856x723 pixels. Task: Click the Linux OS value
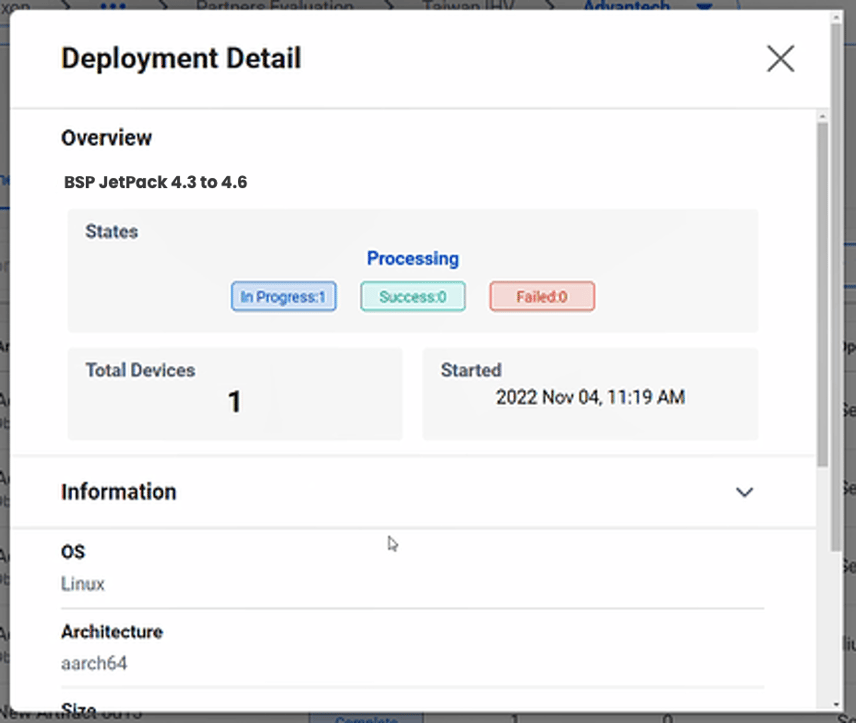click(x=83, y=584)
